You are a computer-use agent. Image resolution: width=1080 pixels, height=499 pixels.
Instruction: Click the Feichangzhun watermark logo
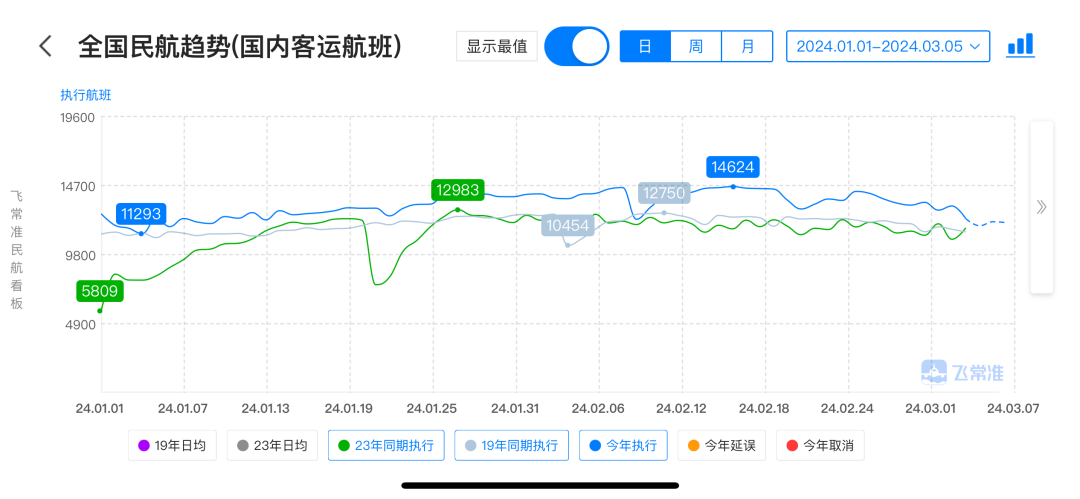(962, 373)
